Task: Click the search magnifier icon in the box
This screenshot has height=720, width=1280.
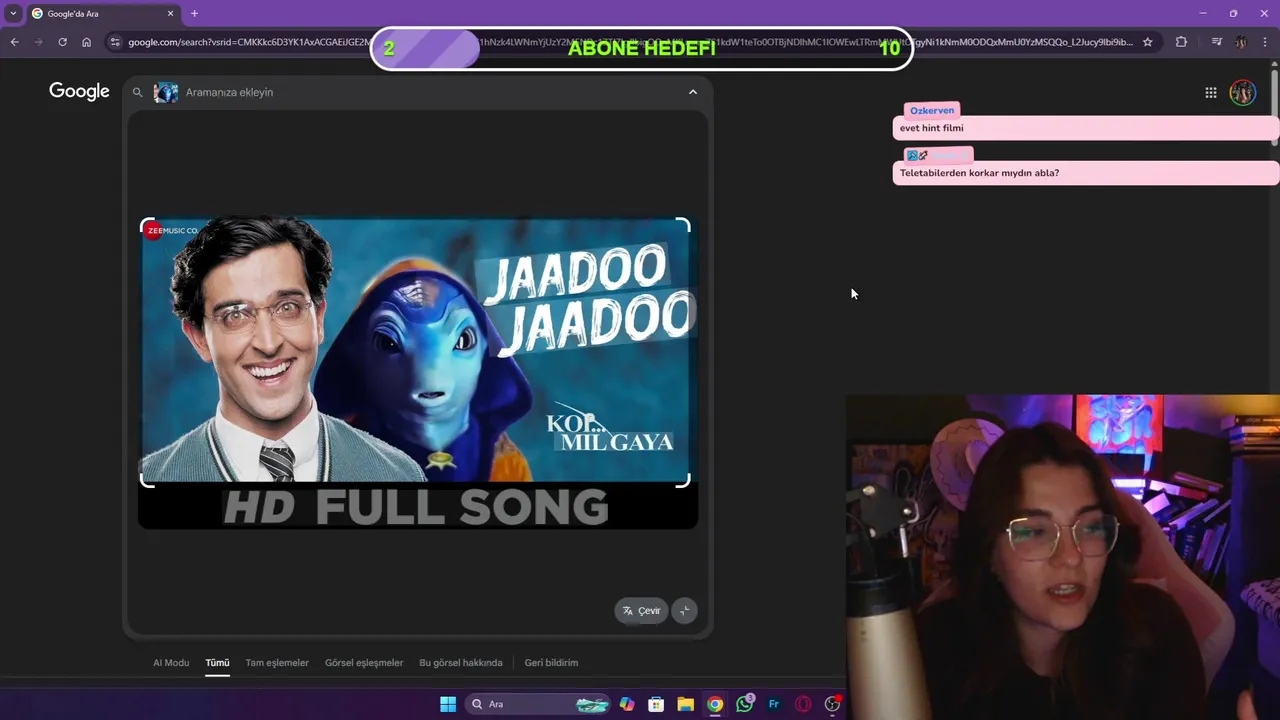Action: (138, 92)
